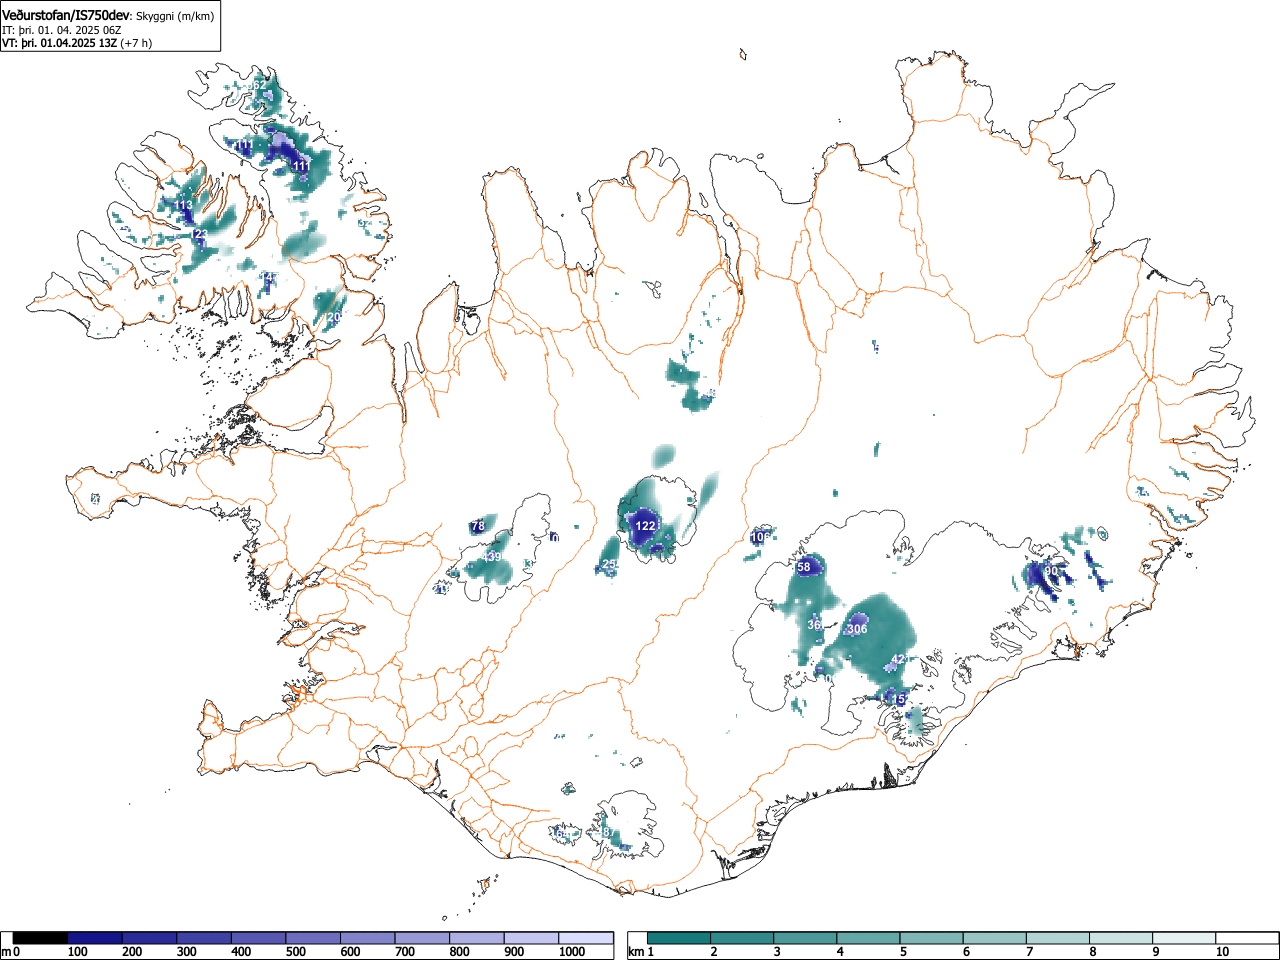1280x960 pixels.
Task: Click the 'km' unit label of the right legend
Action: click(x=636, y=952)
